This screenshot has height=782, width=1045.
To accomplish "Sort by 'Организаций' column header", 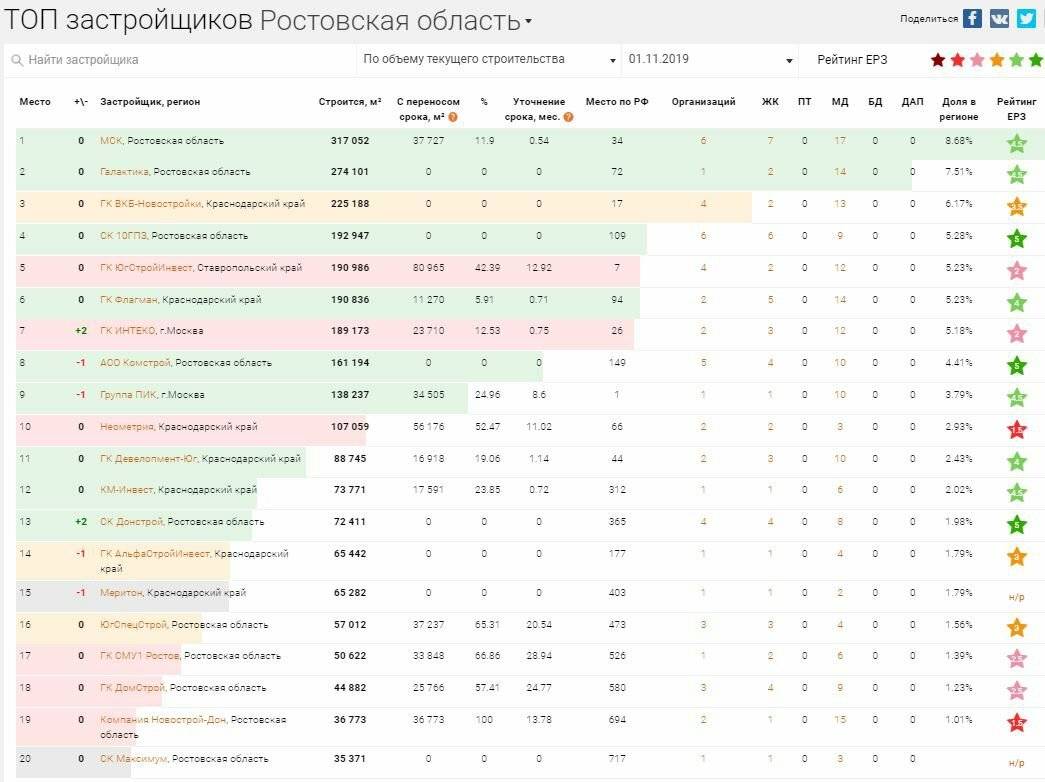I will 703,101.
